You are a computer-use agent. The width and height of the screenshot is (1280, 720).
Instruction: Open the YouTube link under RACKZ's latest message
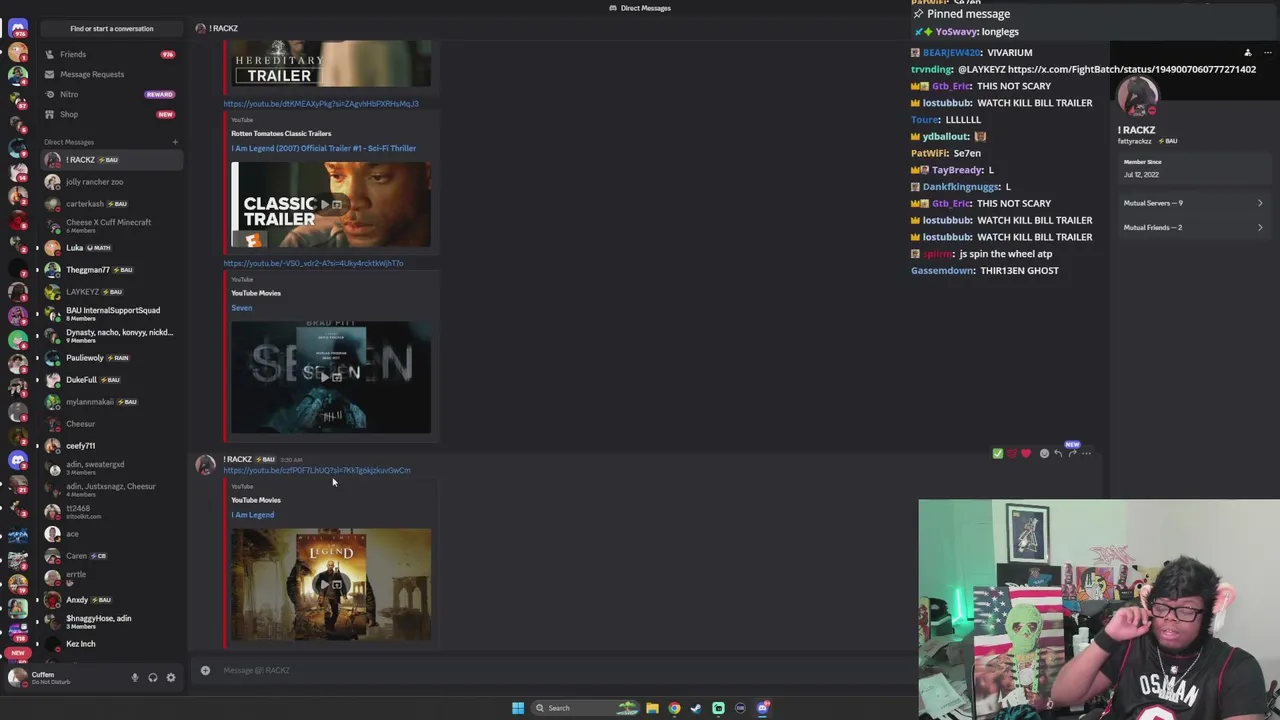point(316,471)
